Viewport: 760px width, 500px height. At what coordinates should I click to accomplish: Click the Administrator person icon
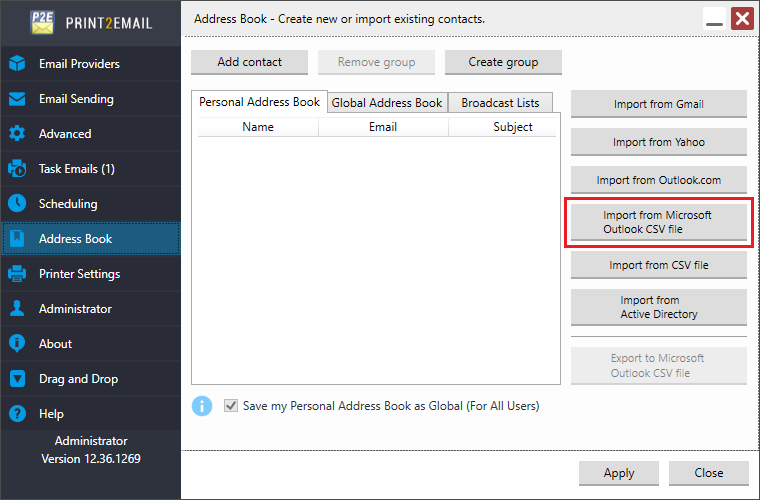[x=17, y=309]
